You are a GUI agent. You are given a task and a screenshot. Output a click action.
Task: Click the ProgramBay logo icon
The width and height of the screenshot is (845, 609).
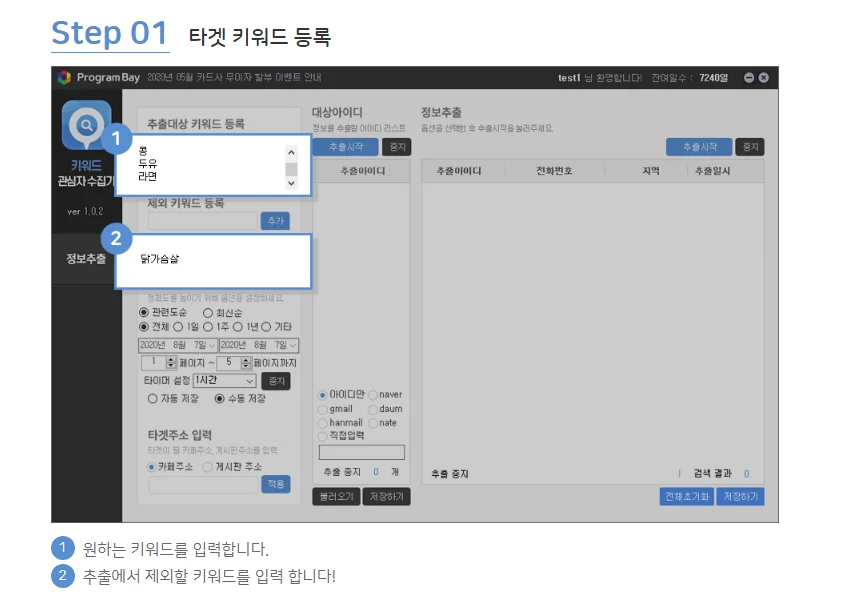pos(64,78)
